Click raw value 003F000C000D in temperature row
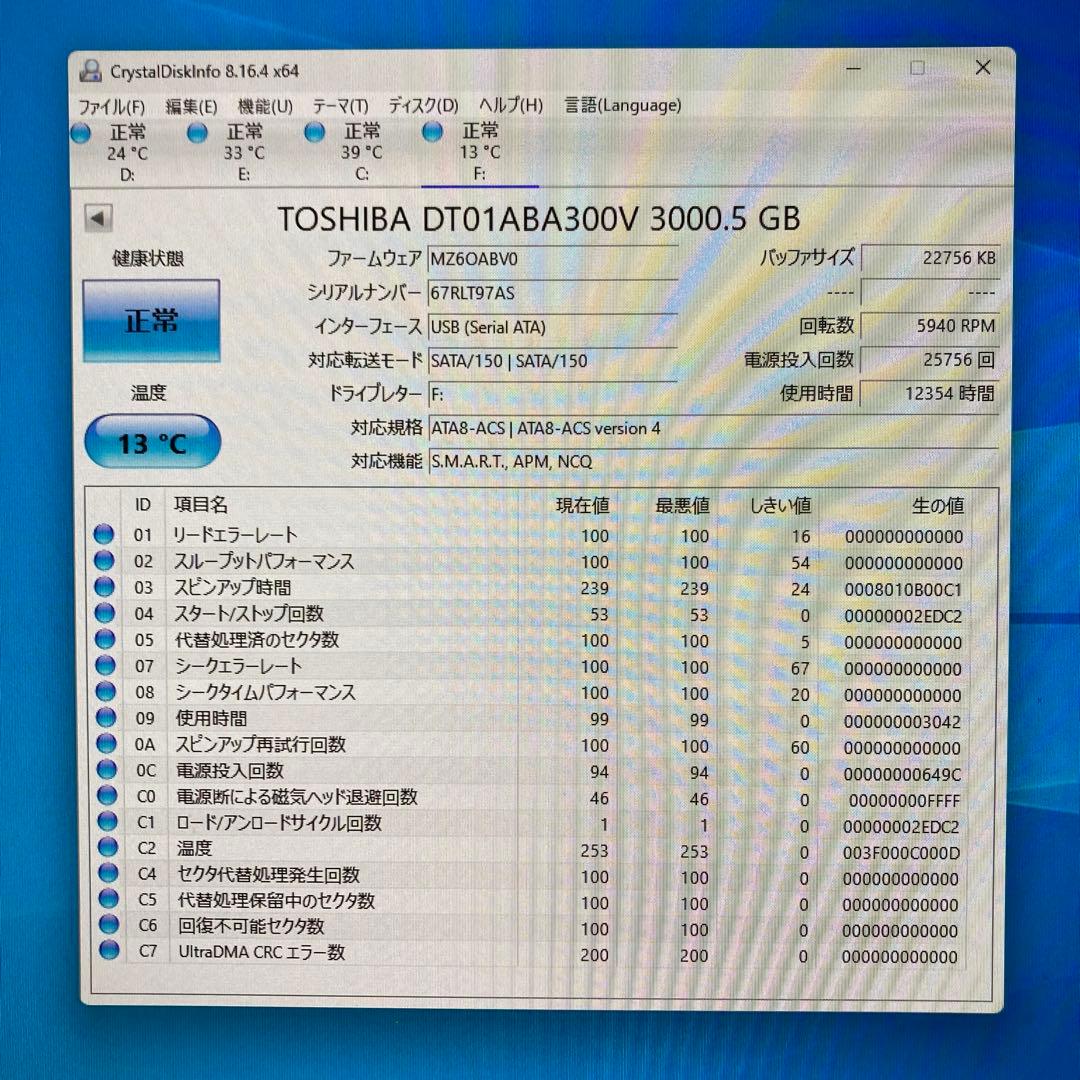The width and height of the screenshot is (1080, 1080). (901, 853)
